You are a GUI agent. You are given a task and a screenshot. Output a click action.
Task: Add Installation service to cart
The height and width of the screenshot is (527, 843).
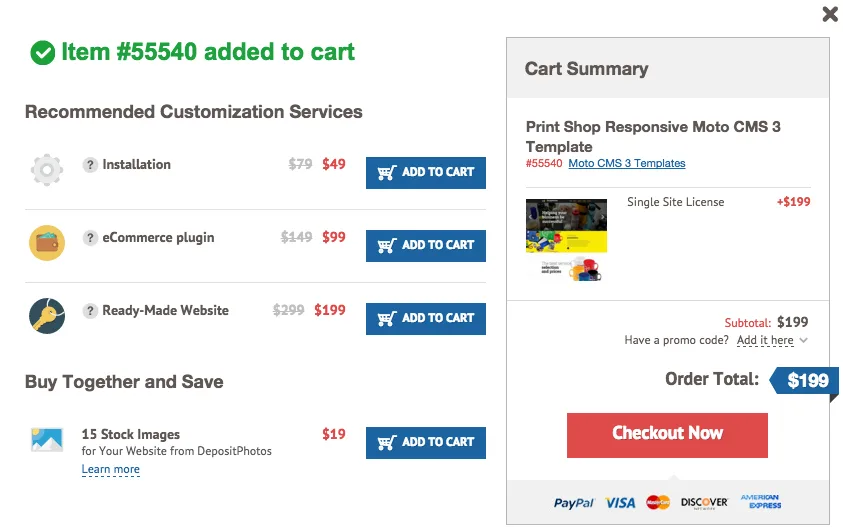coord(426,172)
